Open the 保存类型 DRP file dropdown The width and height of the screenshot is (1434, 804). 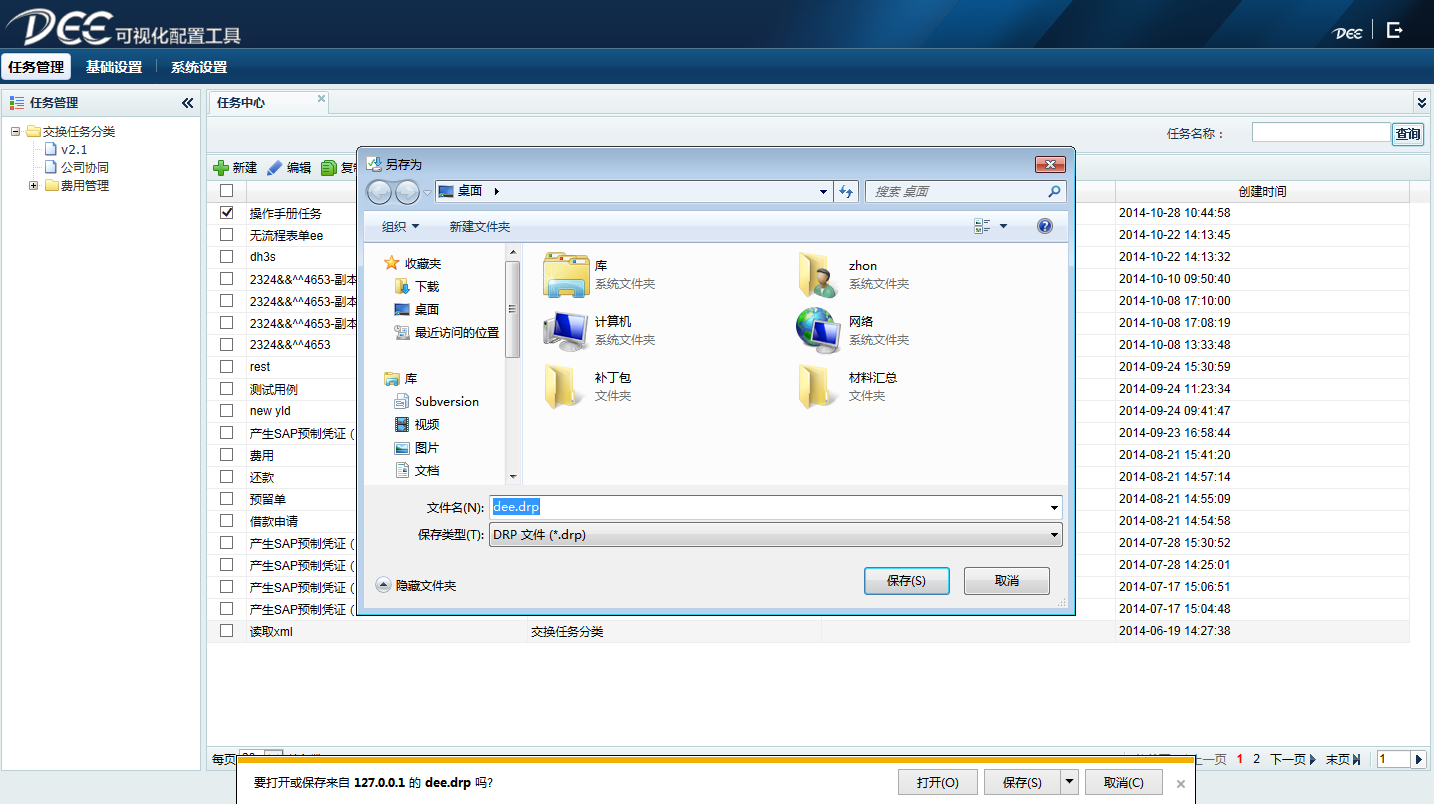776,535
